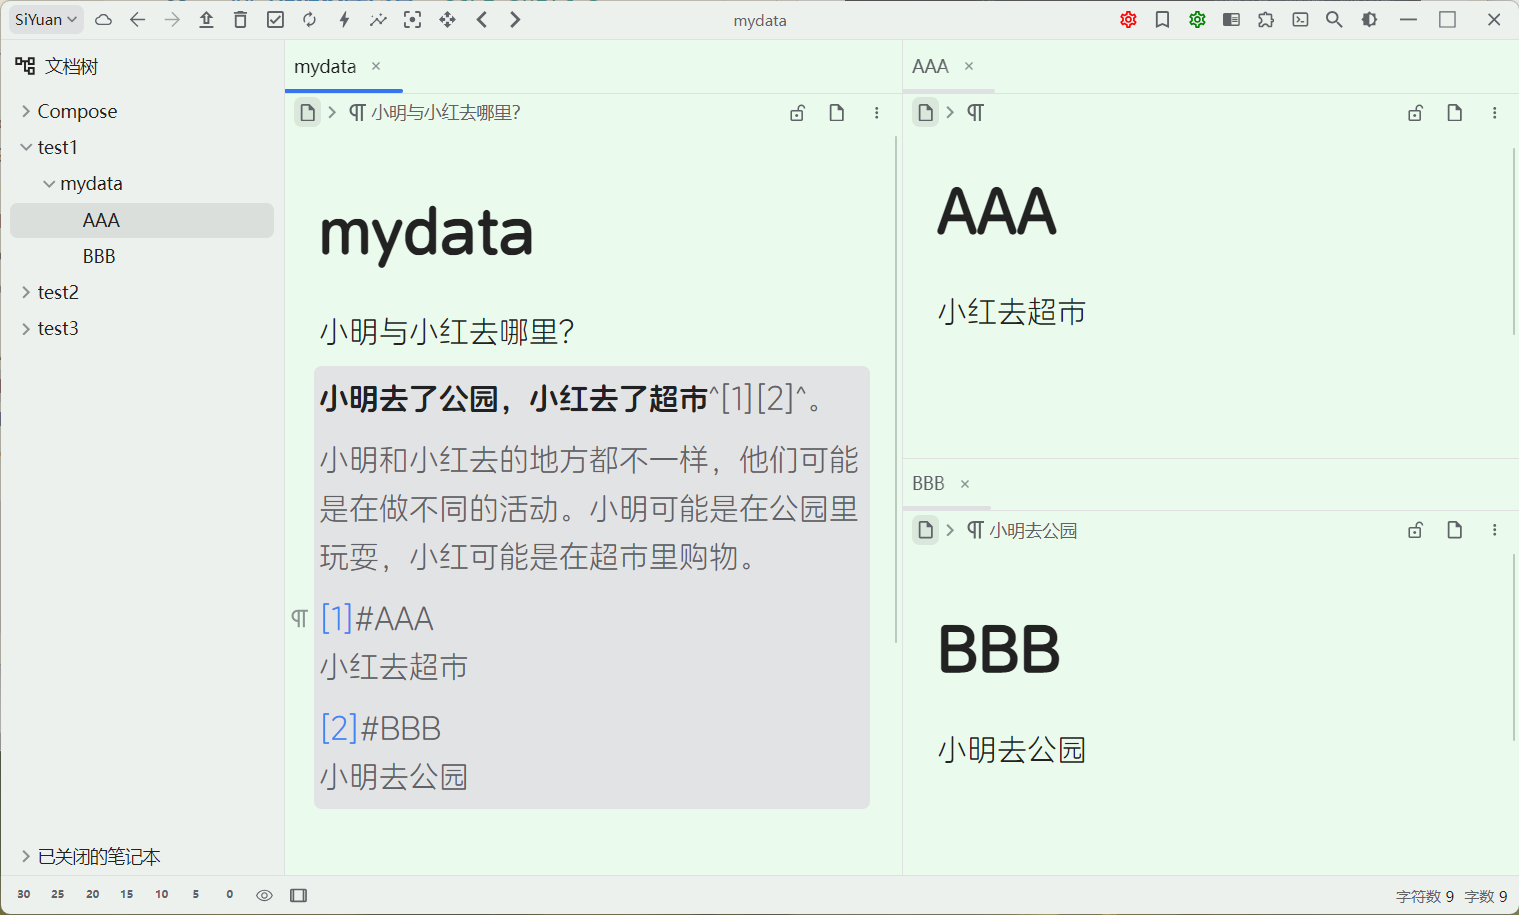Open global search magnifier icon
1519x915 pixels.
point(1334,20)
